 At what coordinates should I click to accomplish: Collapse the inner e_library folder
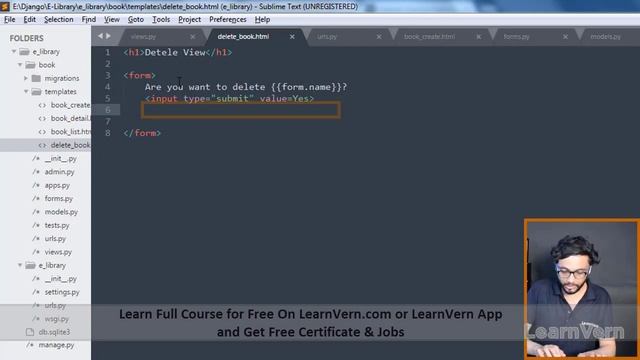coord(20,265)
